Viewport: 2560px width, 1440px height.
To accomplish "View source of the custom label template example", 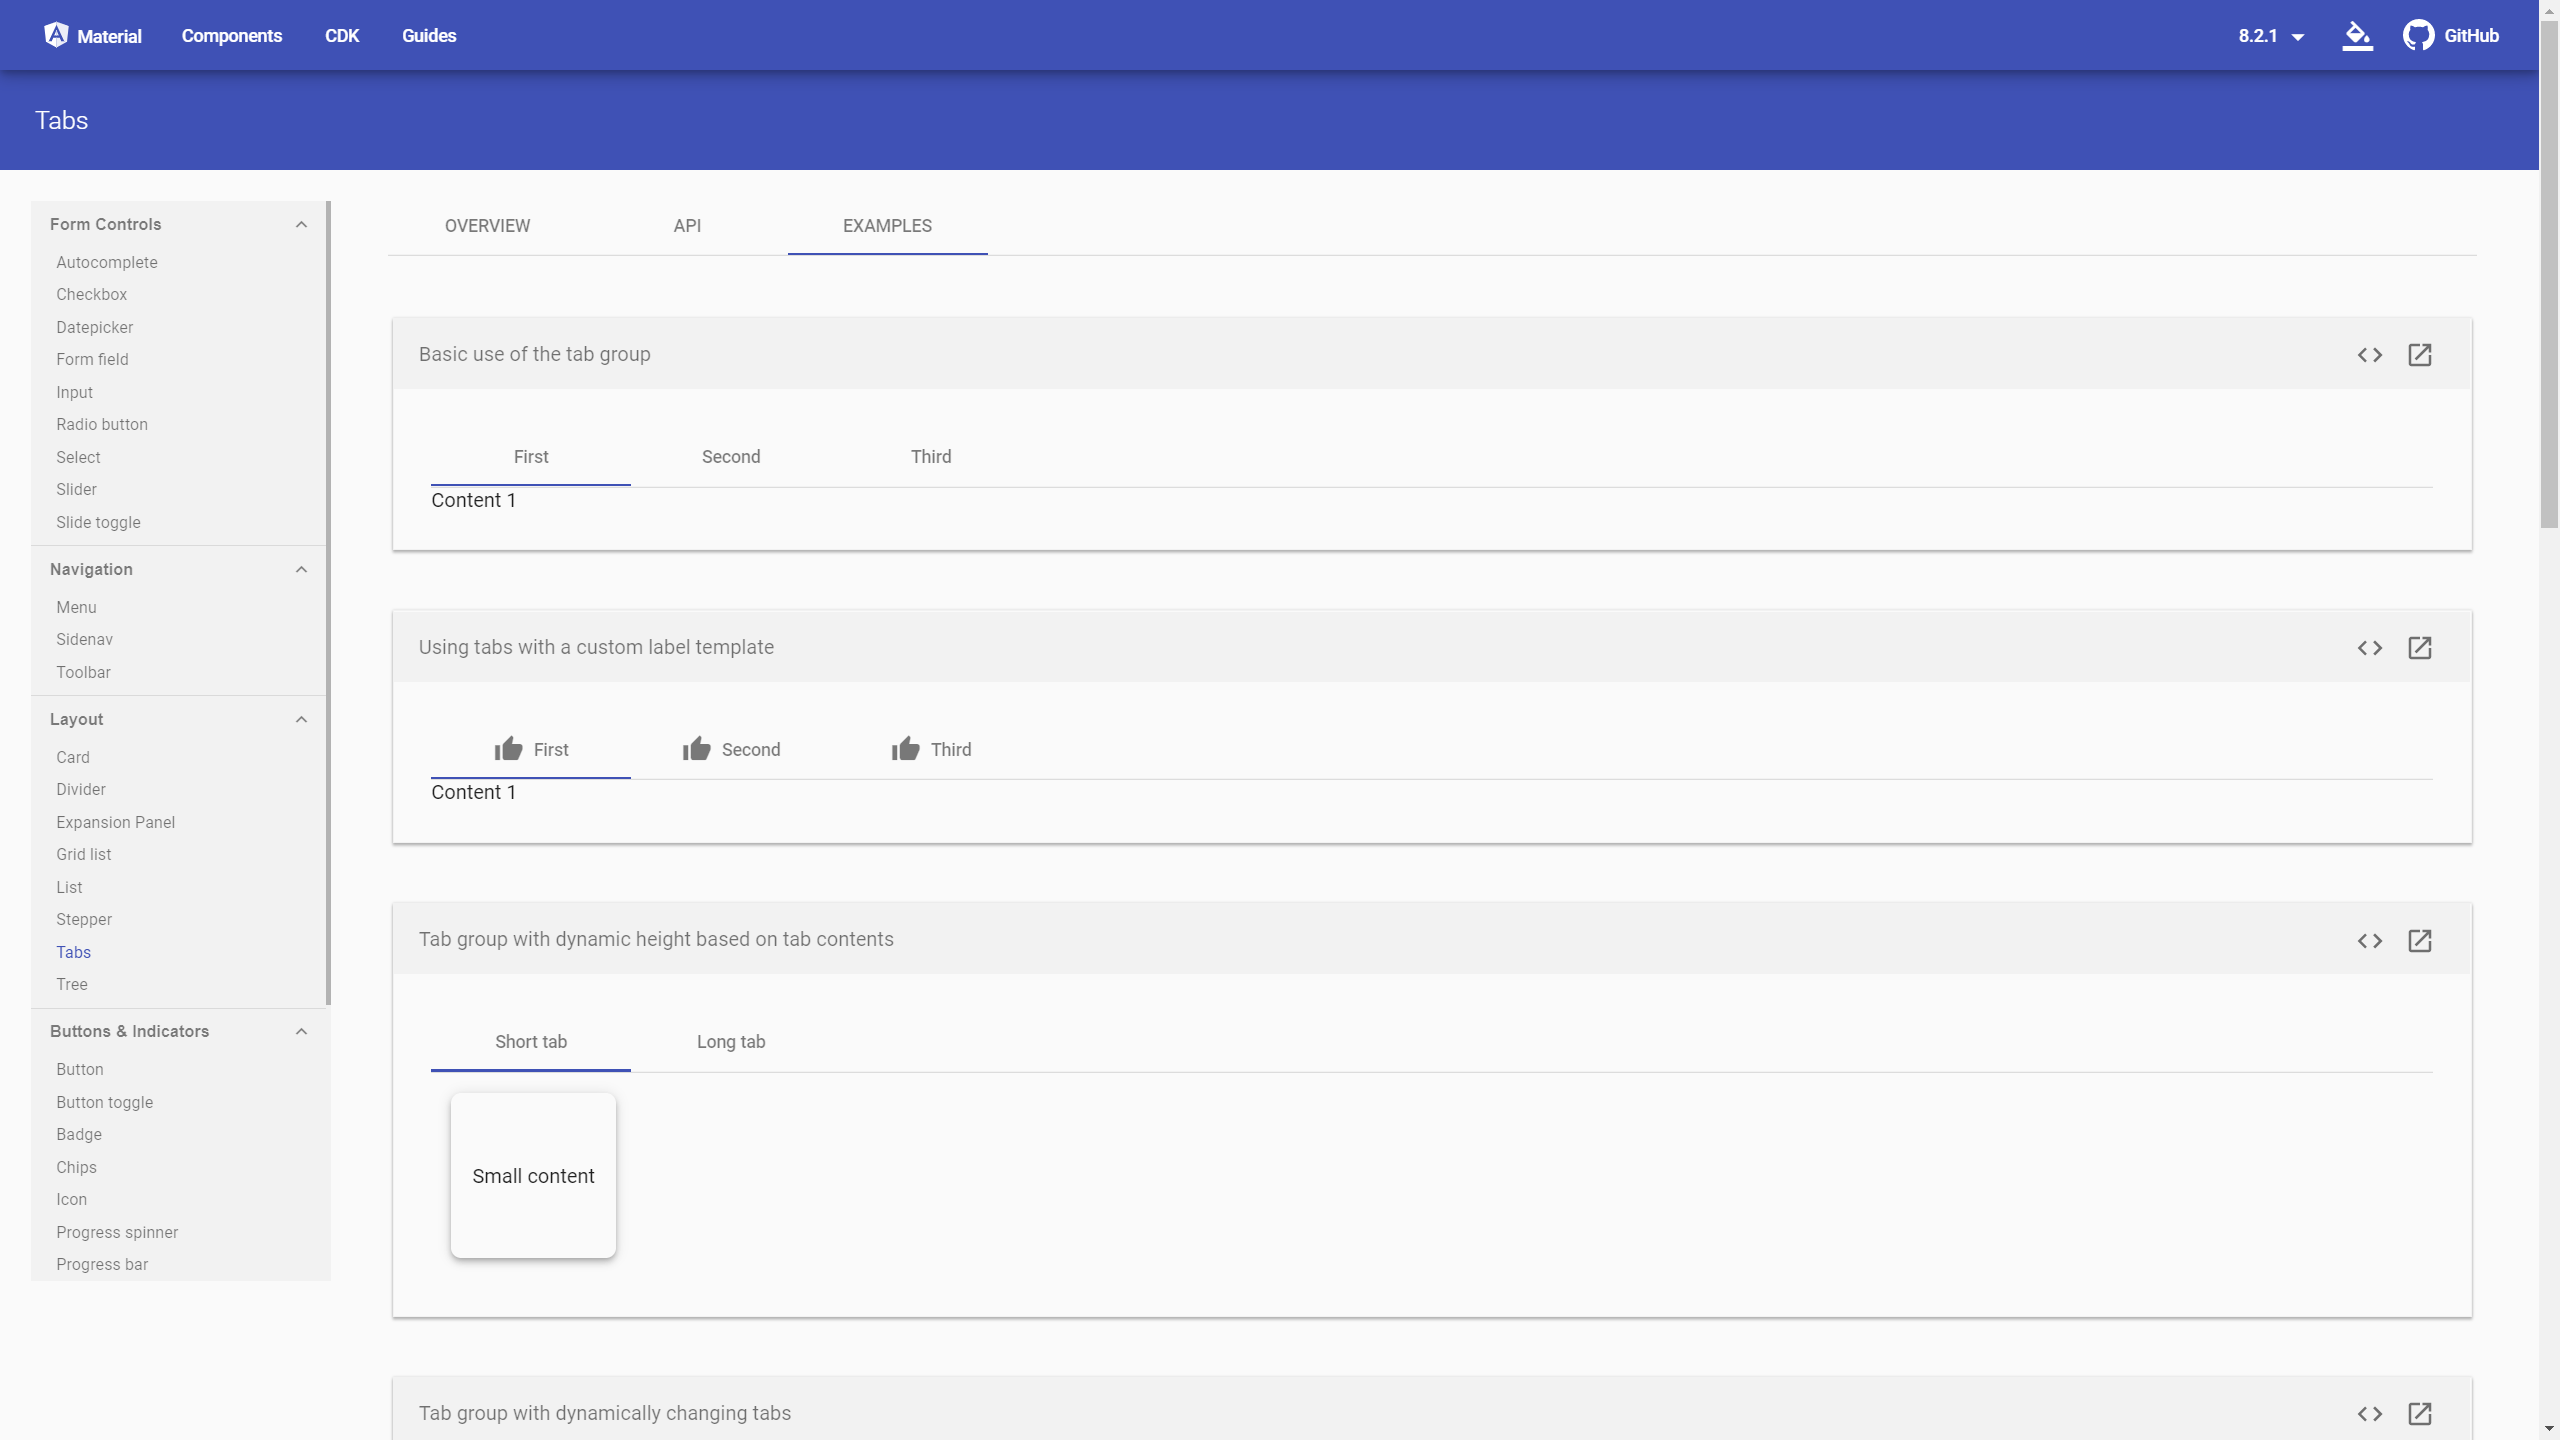I will [2371, 648].
